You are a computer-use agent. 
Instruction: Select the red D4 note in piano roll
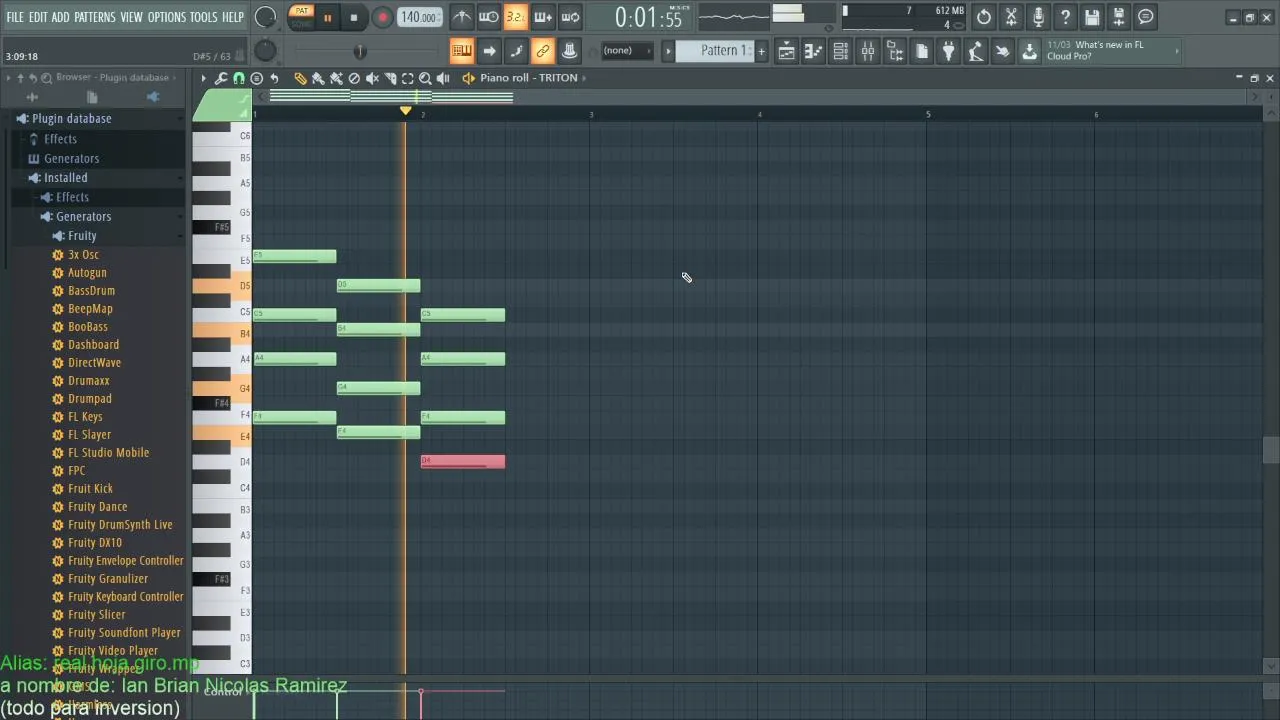(463, 461)
